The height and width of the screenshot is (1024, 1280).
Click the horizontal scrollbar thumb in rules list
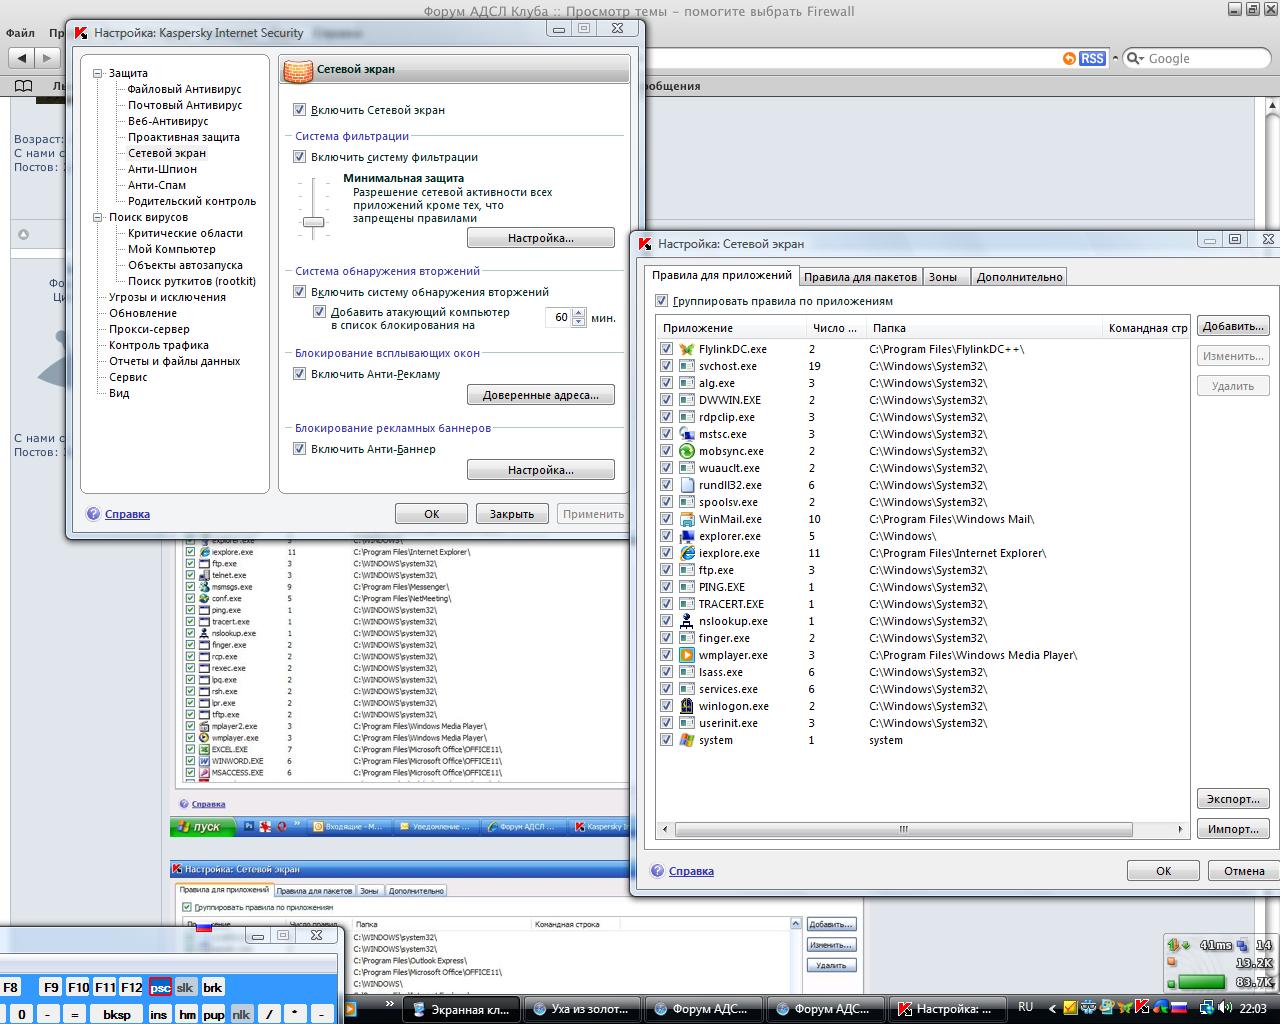pyautogui.click(x=904, y=829)
